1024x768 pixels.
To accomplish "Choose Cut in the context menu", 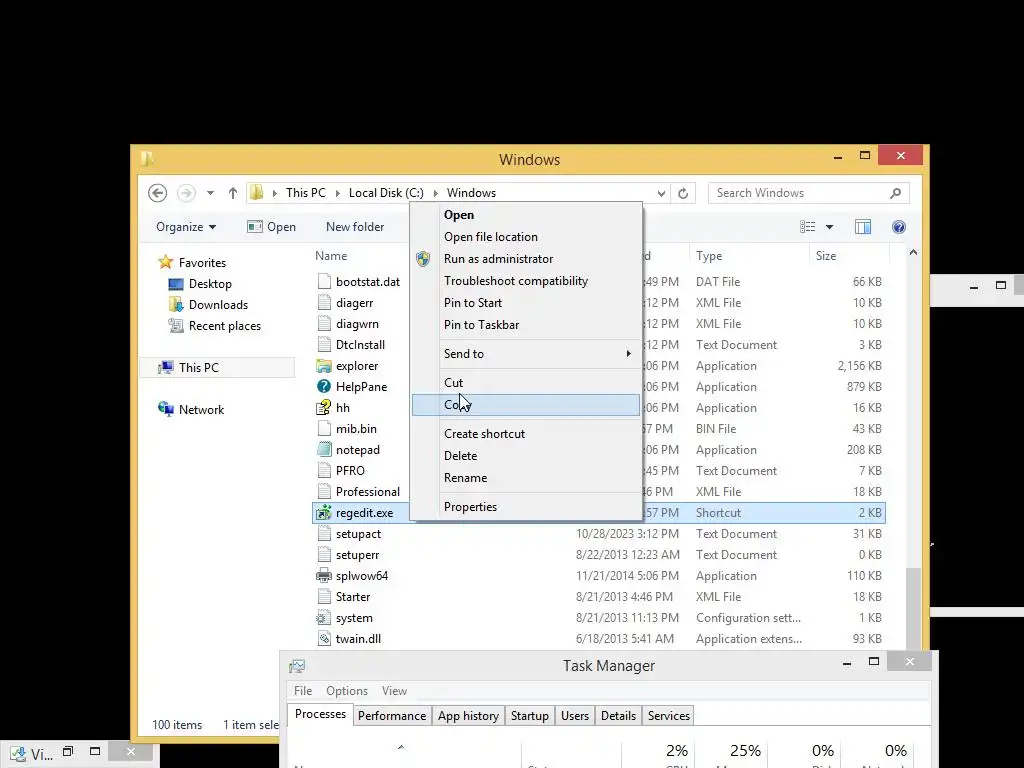I will tap(526, 383).
